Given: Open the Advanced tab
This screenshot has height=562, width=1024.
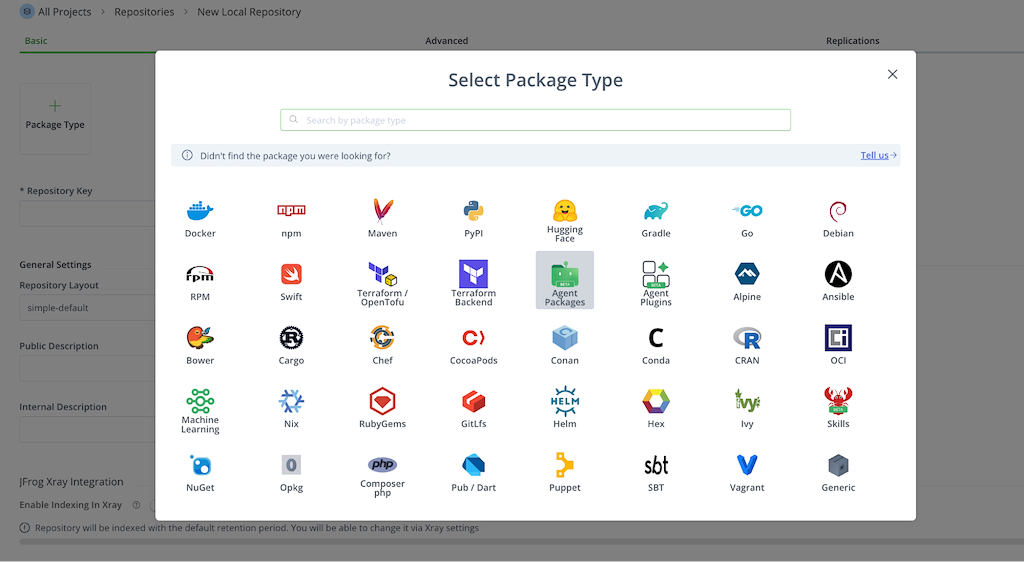Looking at the screenshot, I should (x=447, y=40).
